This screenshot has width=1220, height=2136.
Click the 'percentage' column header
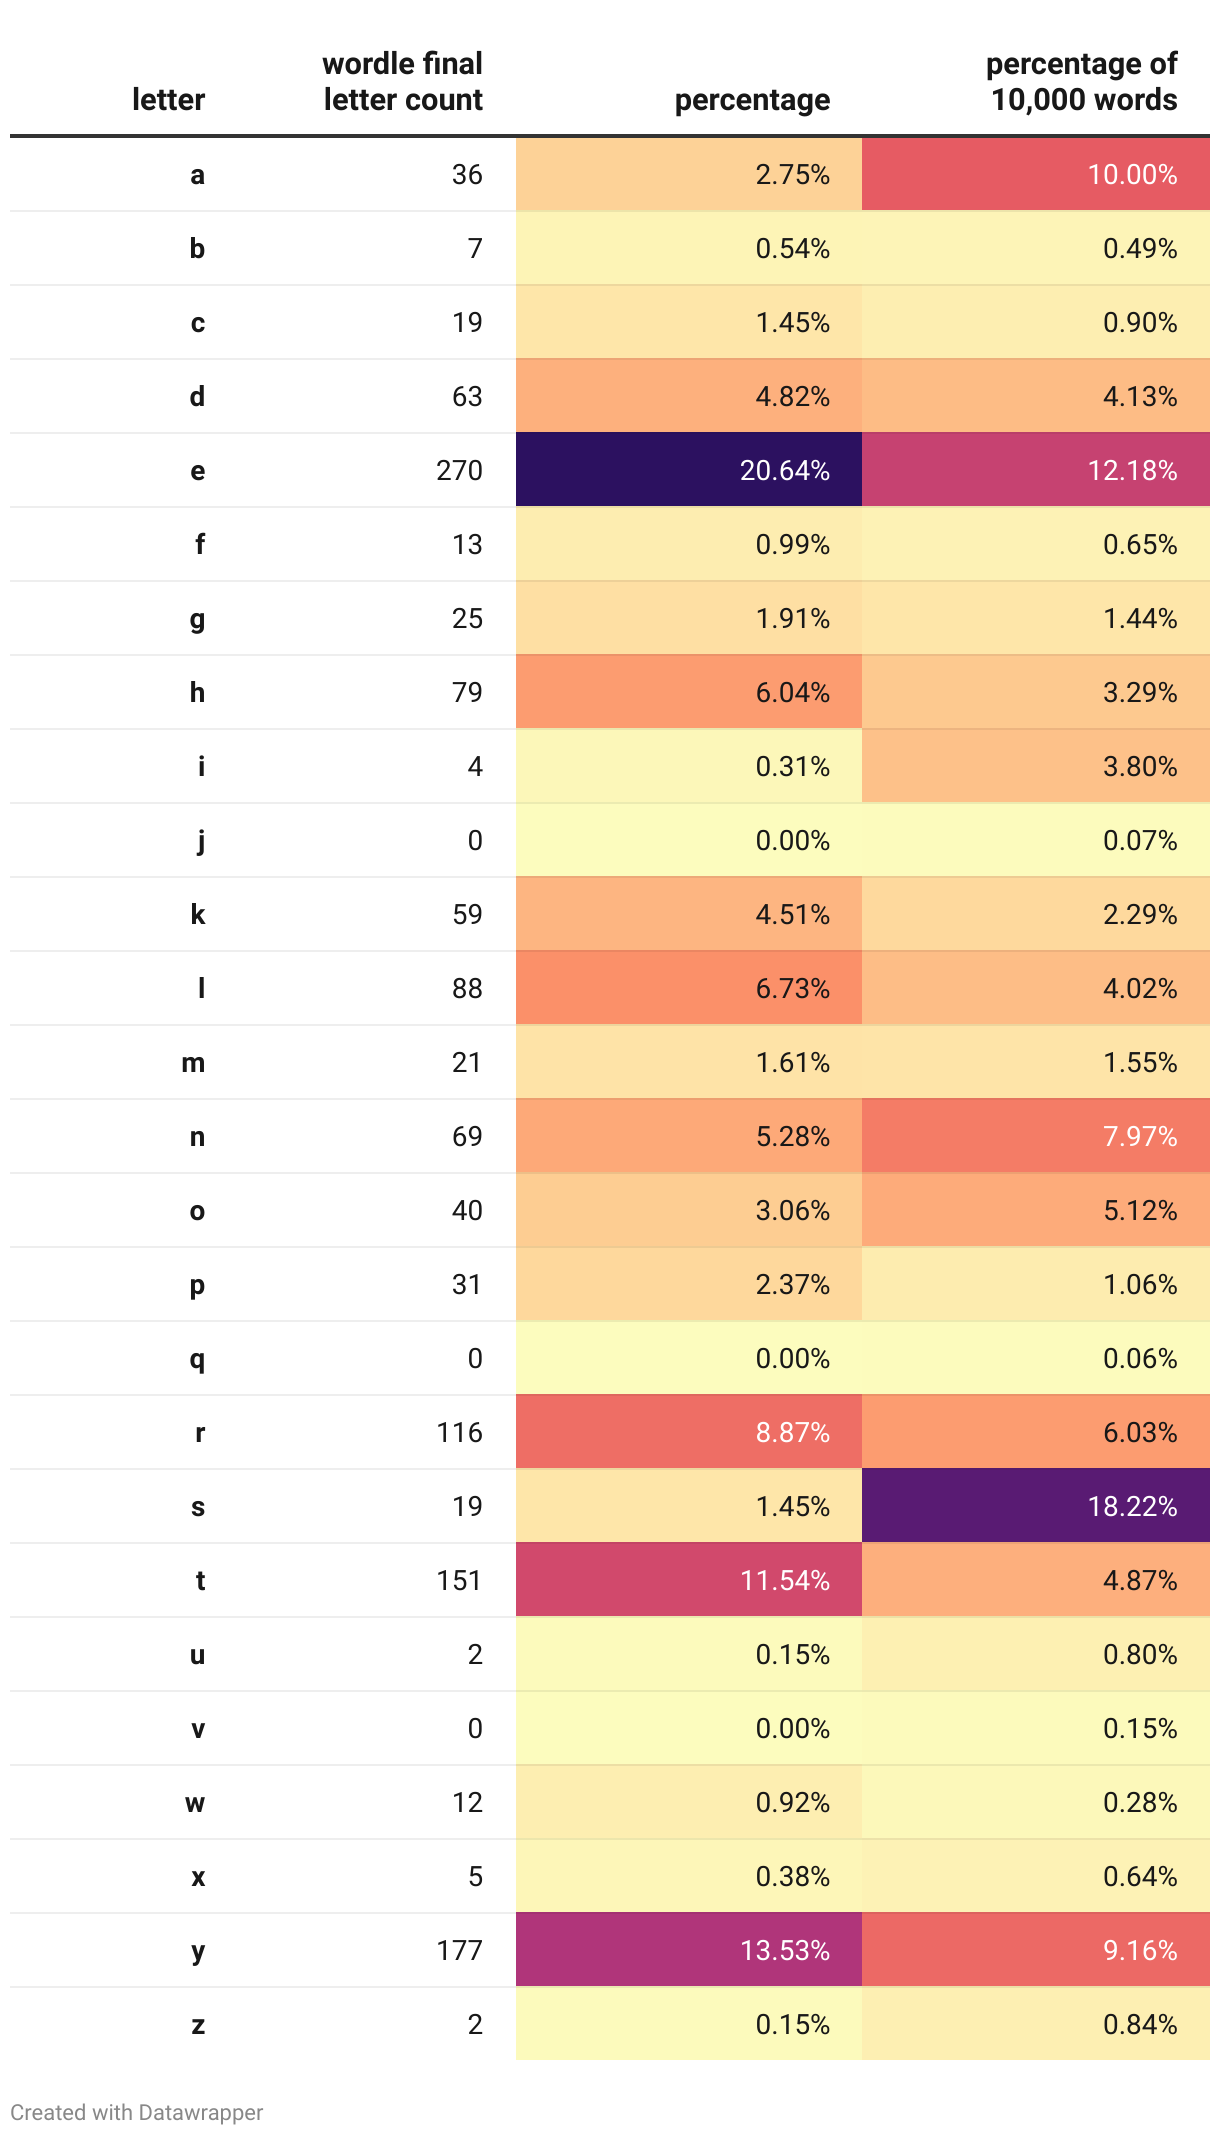(x=752, y=100)
